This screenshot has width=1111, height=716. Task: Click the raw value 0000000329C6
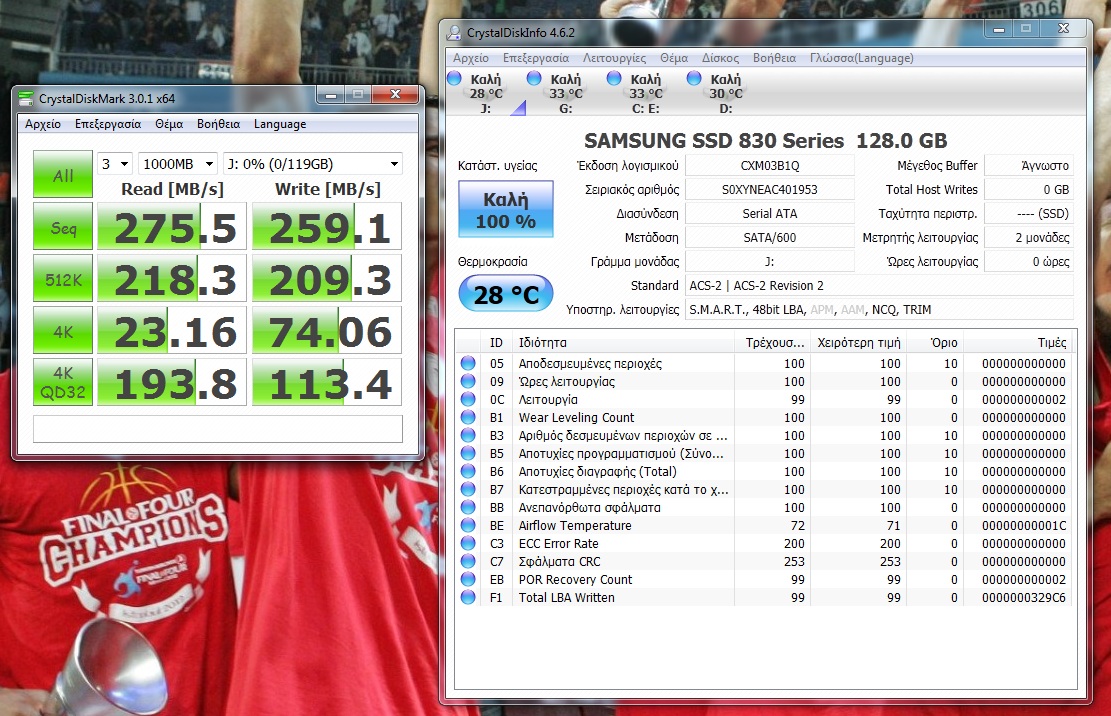(1023, 598)
